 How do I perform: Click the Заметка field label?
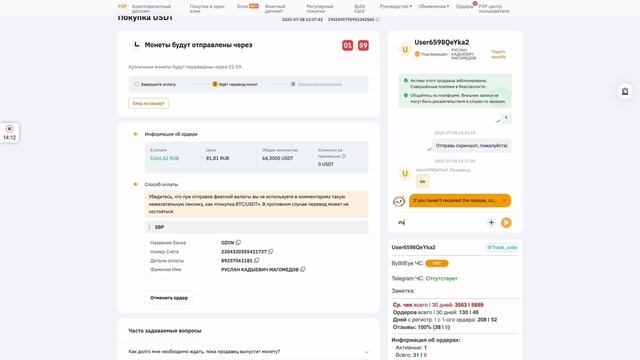[x=403, y=291]
